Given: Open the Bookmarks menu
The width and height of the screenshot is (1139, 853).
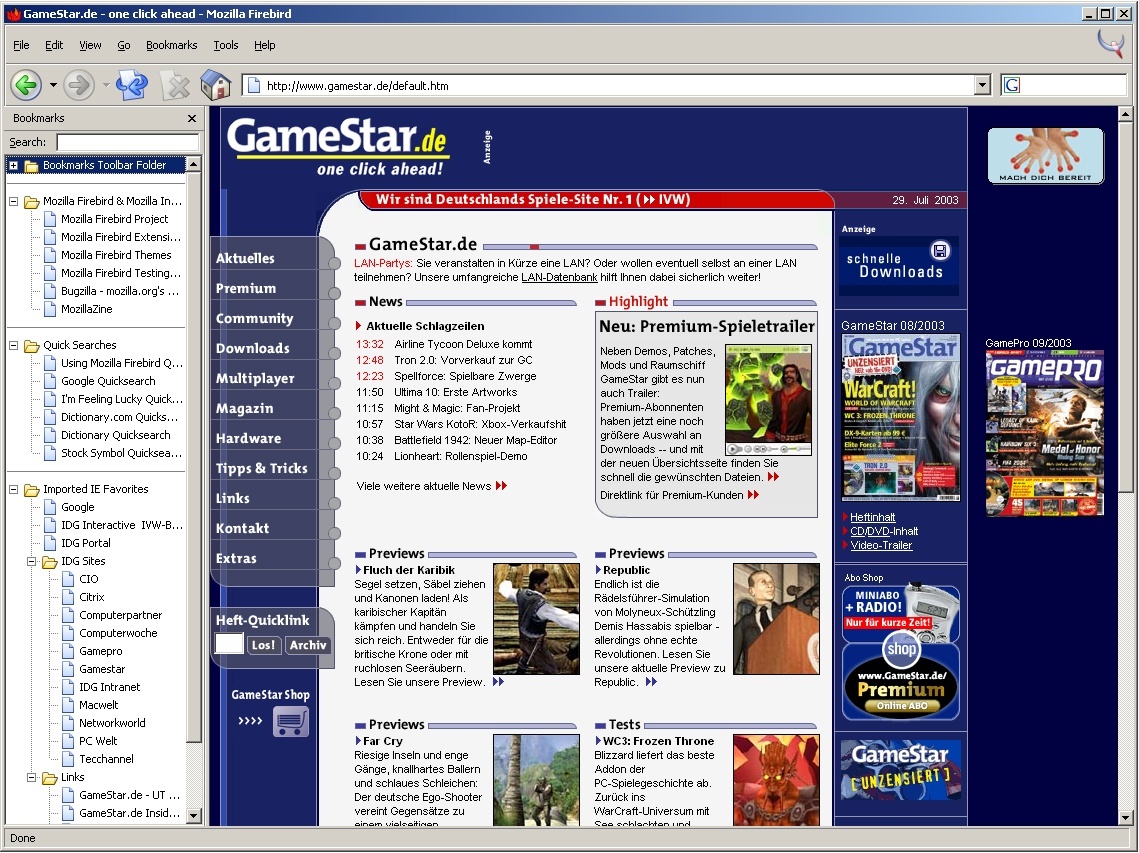Looking at the screenshot, I should pyautogui.click(x=171, y=45).
